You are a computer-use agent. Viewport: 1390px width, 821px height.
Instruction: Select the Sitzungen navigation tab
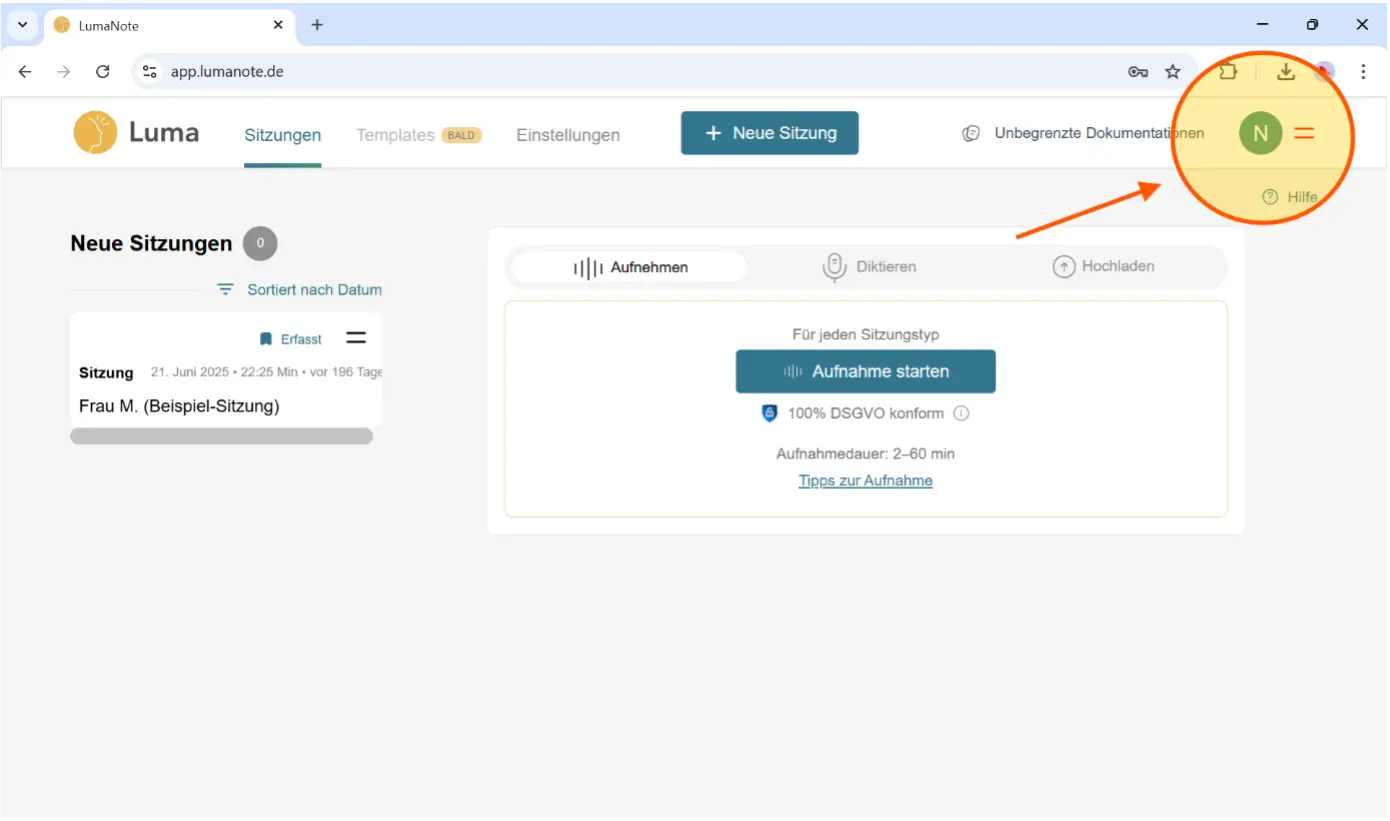283,135
